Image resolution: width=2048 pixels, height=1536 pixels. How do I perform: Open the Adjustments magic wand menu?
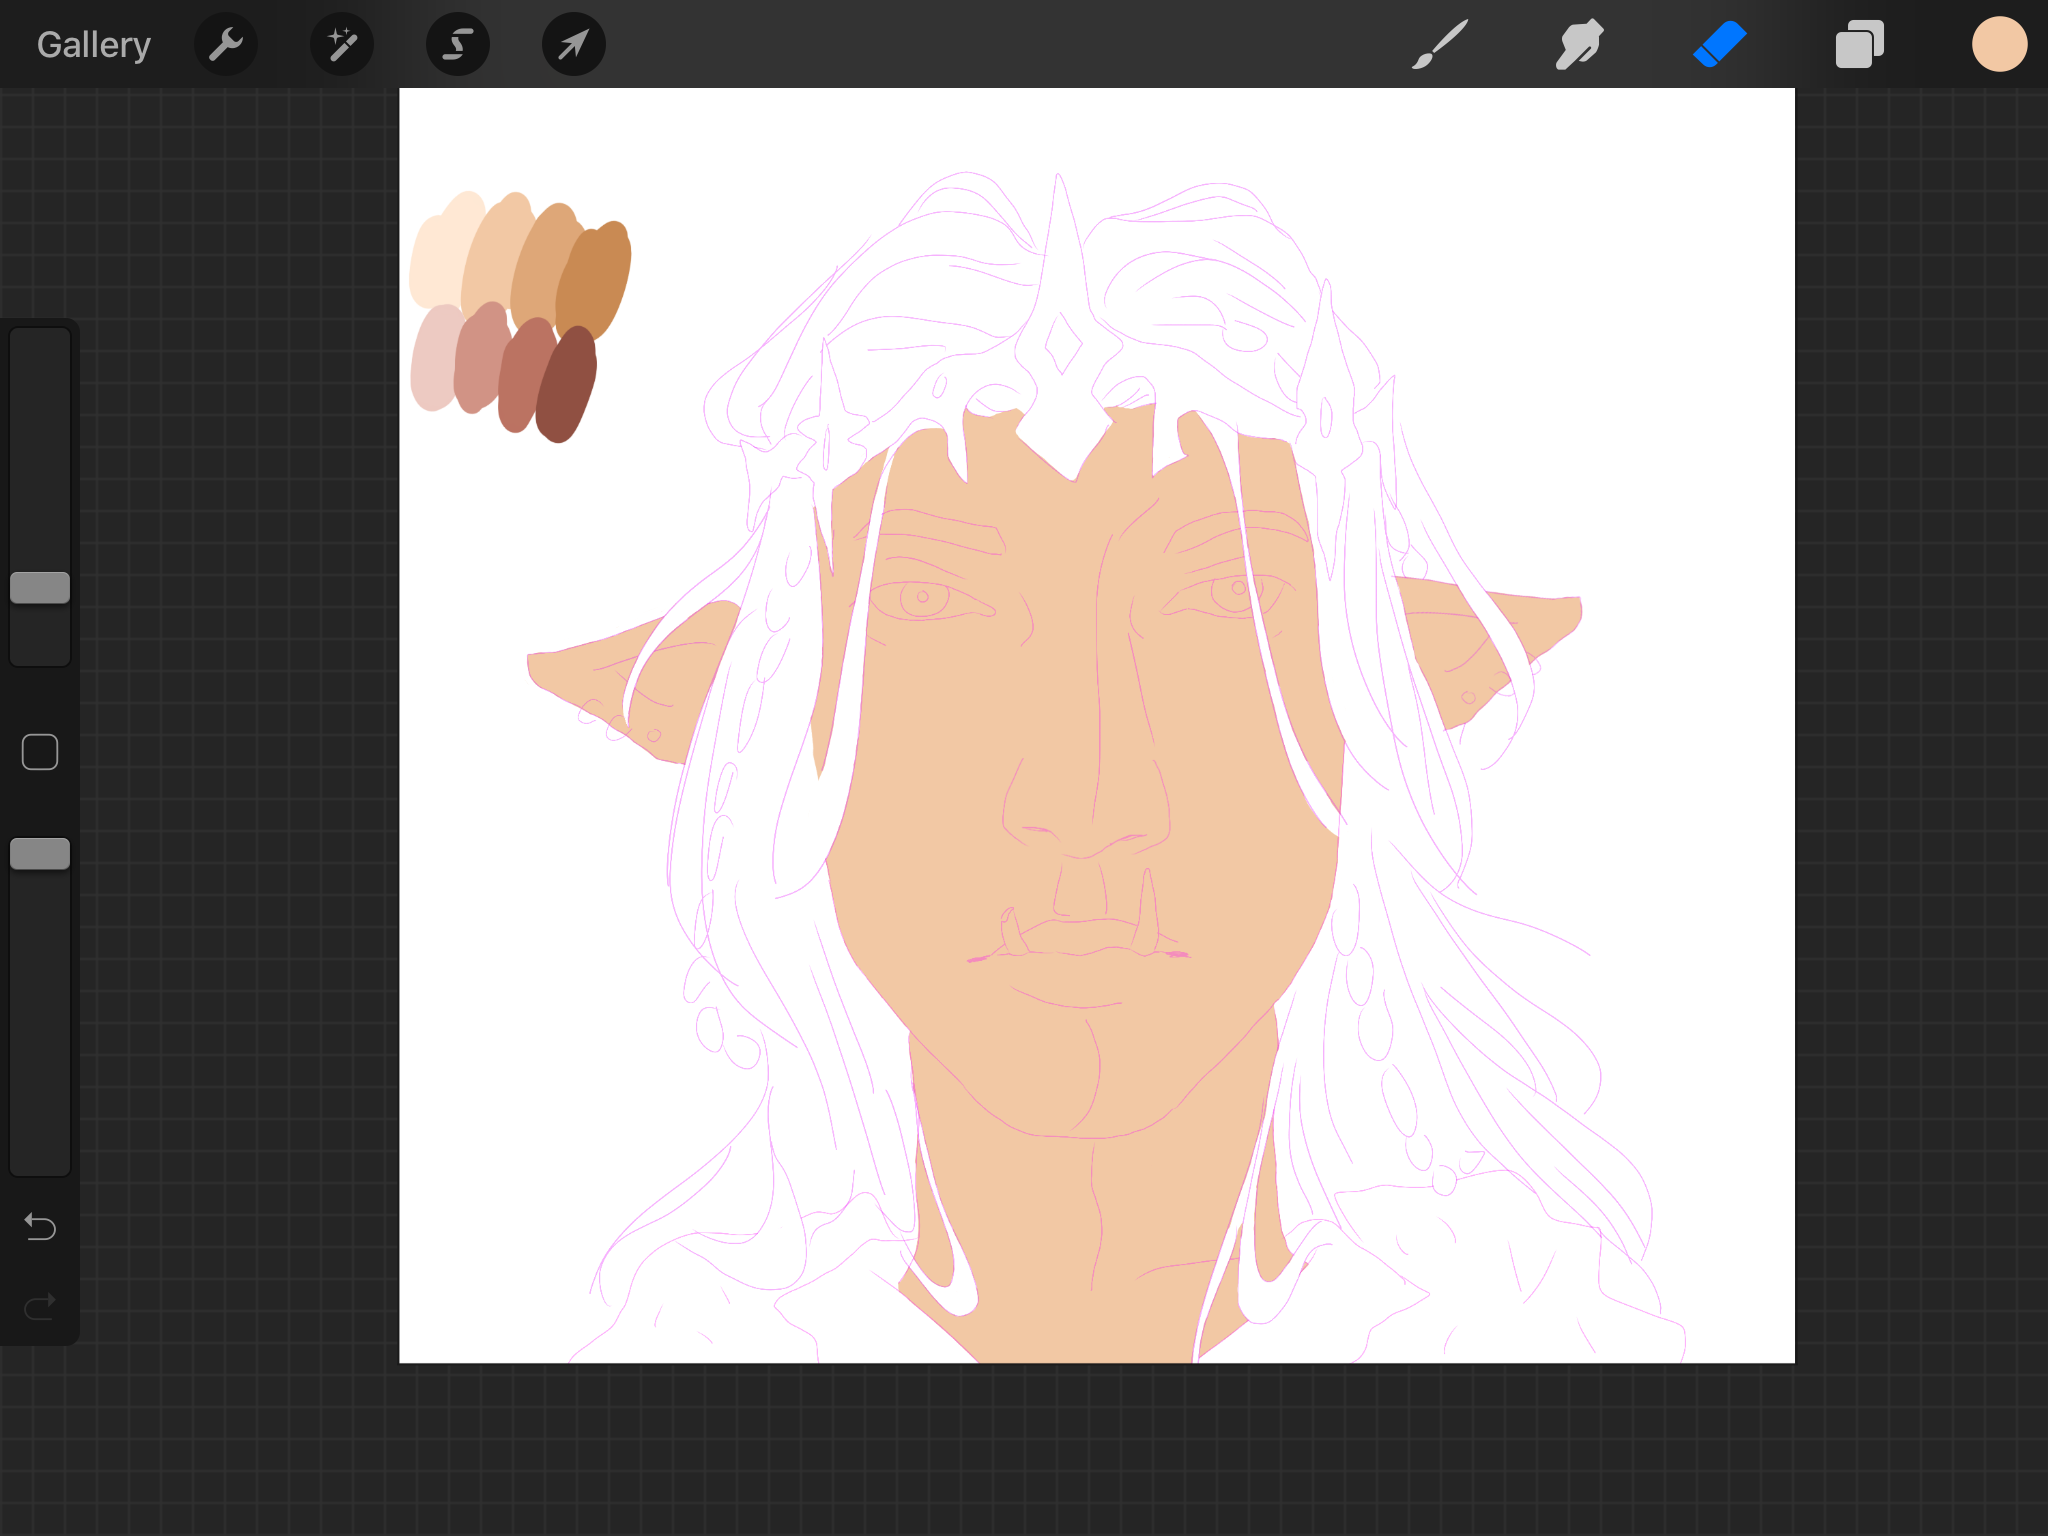point(342,44)
